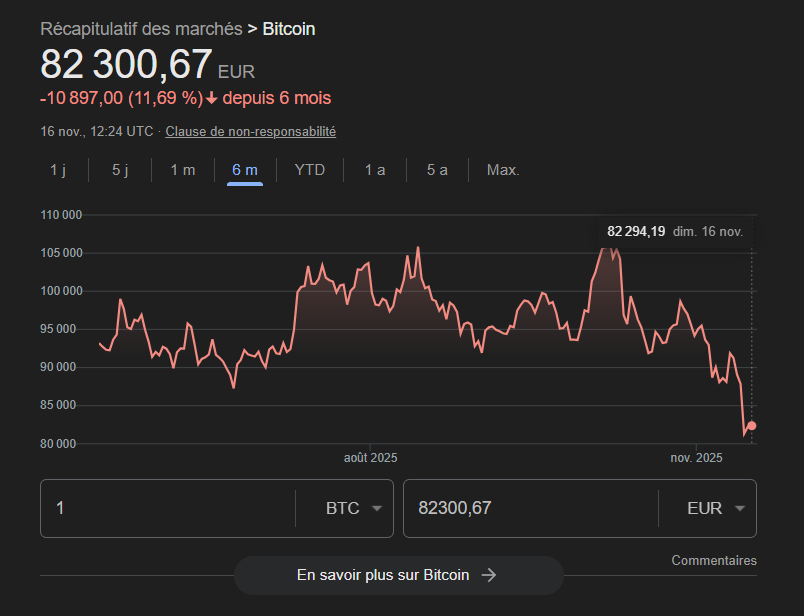Click the BTC dropdown arrow
The image size is (804, 616).
click(x=377, y=508)
